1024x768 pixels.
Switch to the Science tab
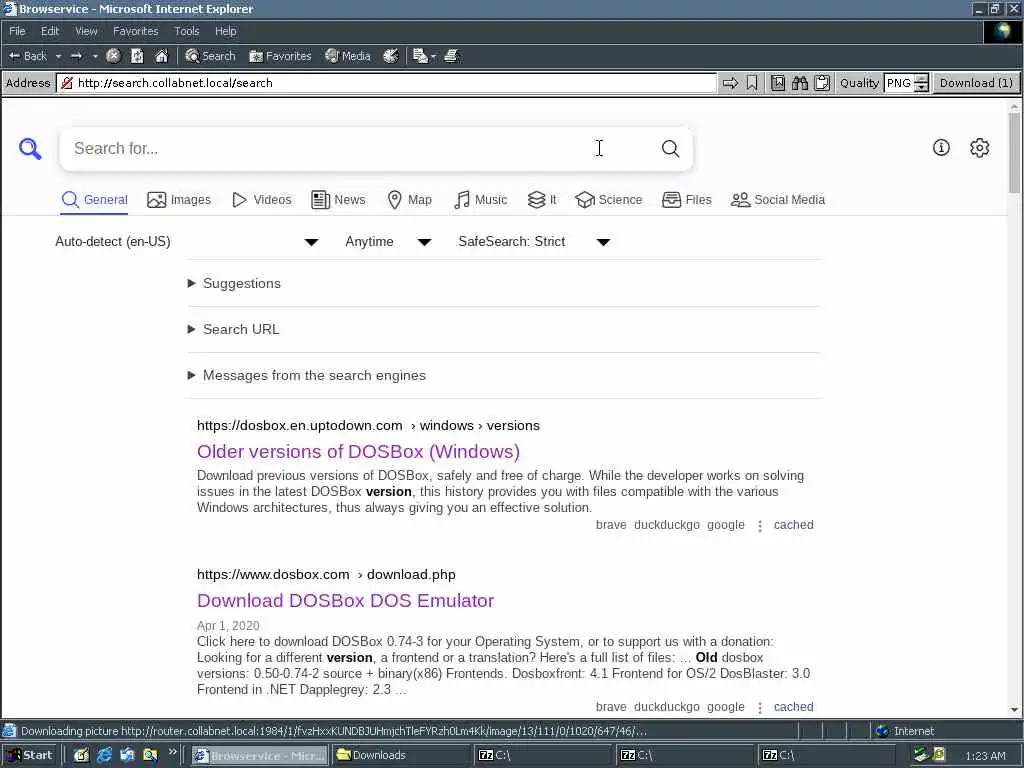click(609, 200)
